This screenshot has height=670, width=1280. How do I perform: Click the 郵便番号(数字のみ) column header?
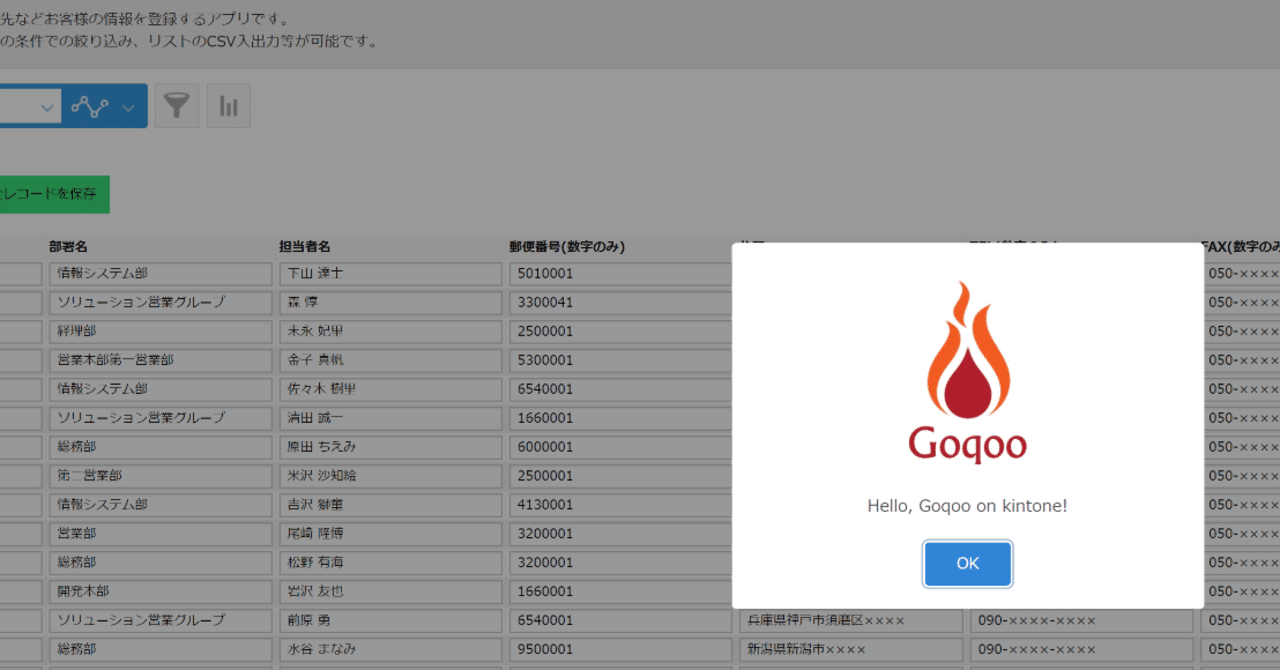(x=566, y=246)
